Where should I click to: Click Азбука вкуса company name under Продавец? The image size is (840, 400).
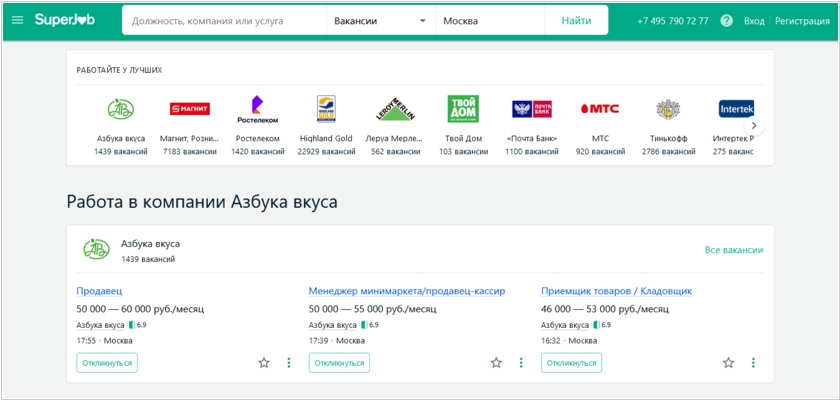(100, 325)
